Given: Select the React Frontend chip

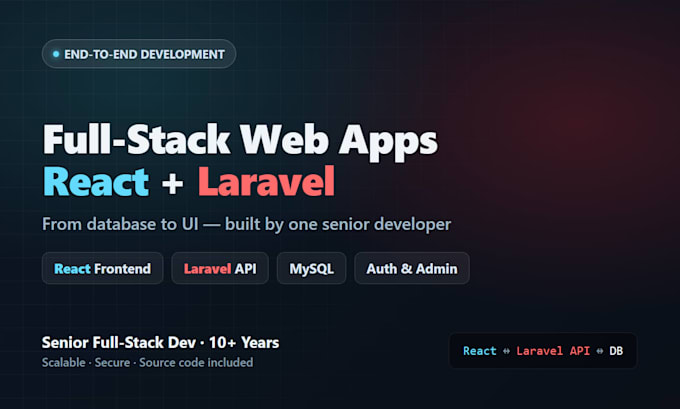Looking at the screenshot, I should click(103, 268).
